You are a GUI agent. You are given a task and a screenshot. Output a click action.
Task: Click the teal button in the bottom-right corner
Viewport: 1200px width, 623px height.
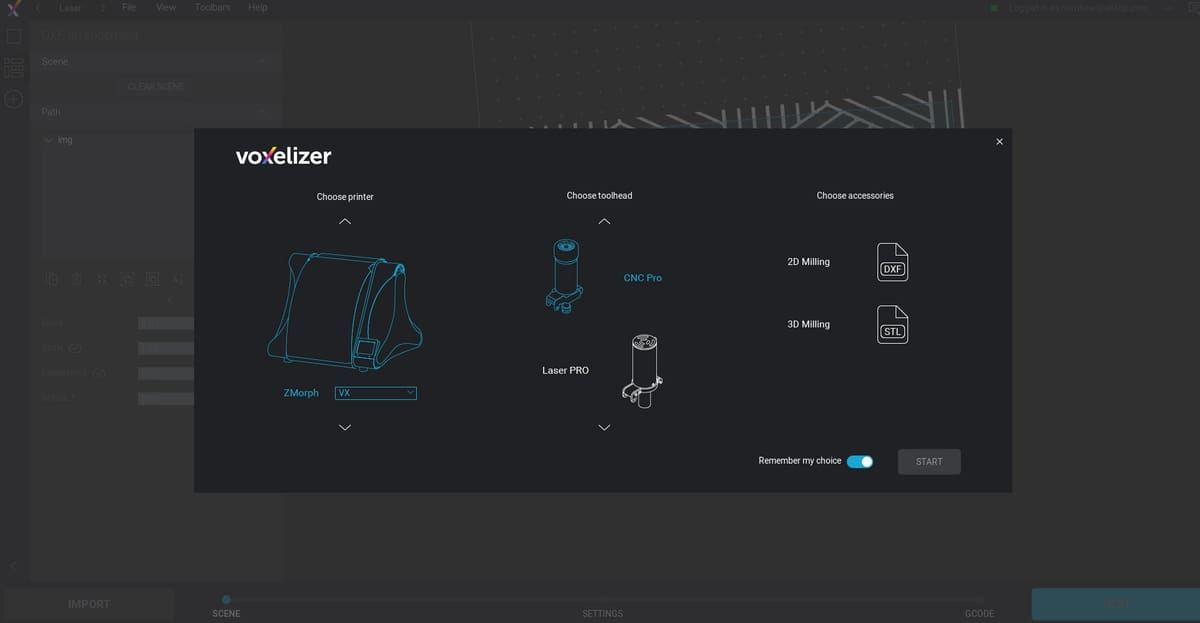(1115, 604)
